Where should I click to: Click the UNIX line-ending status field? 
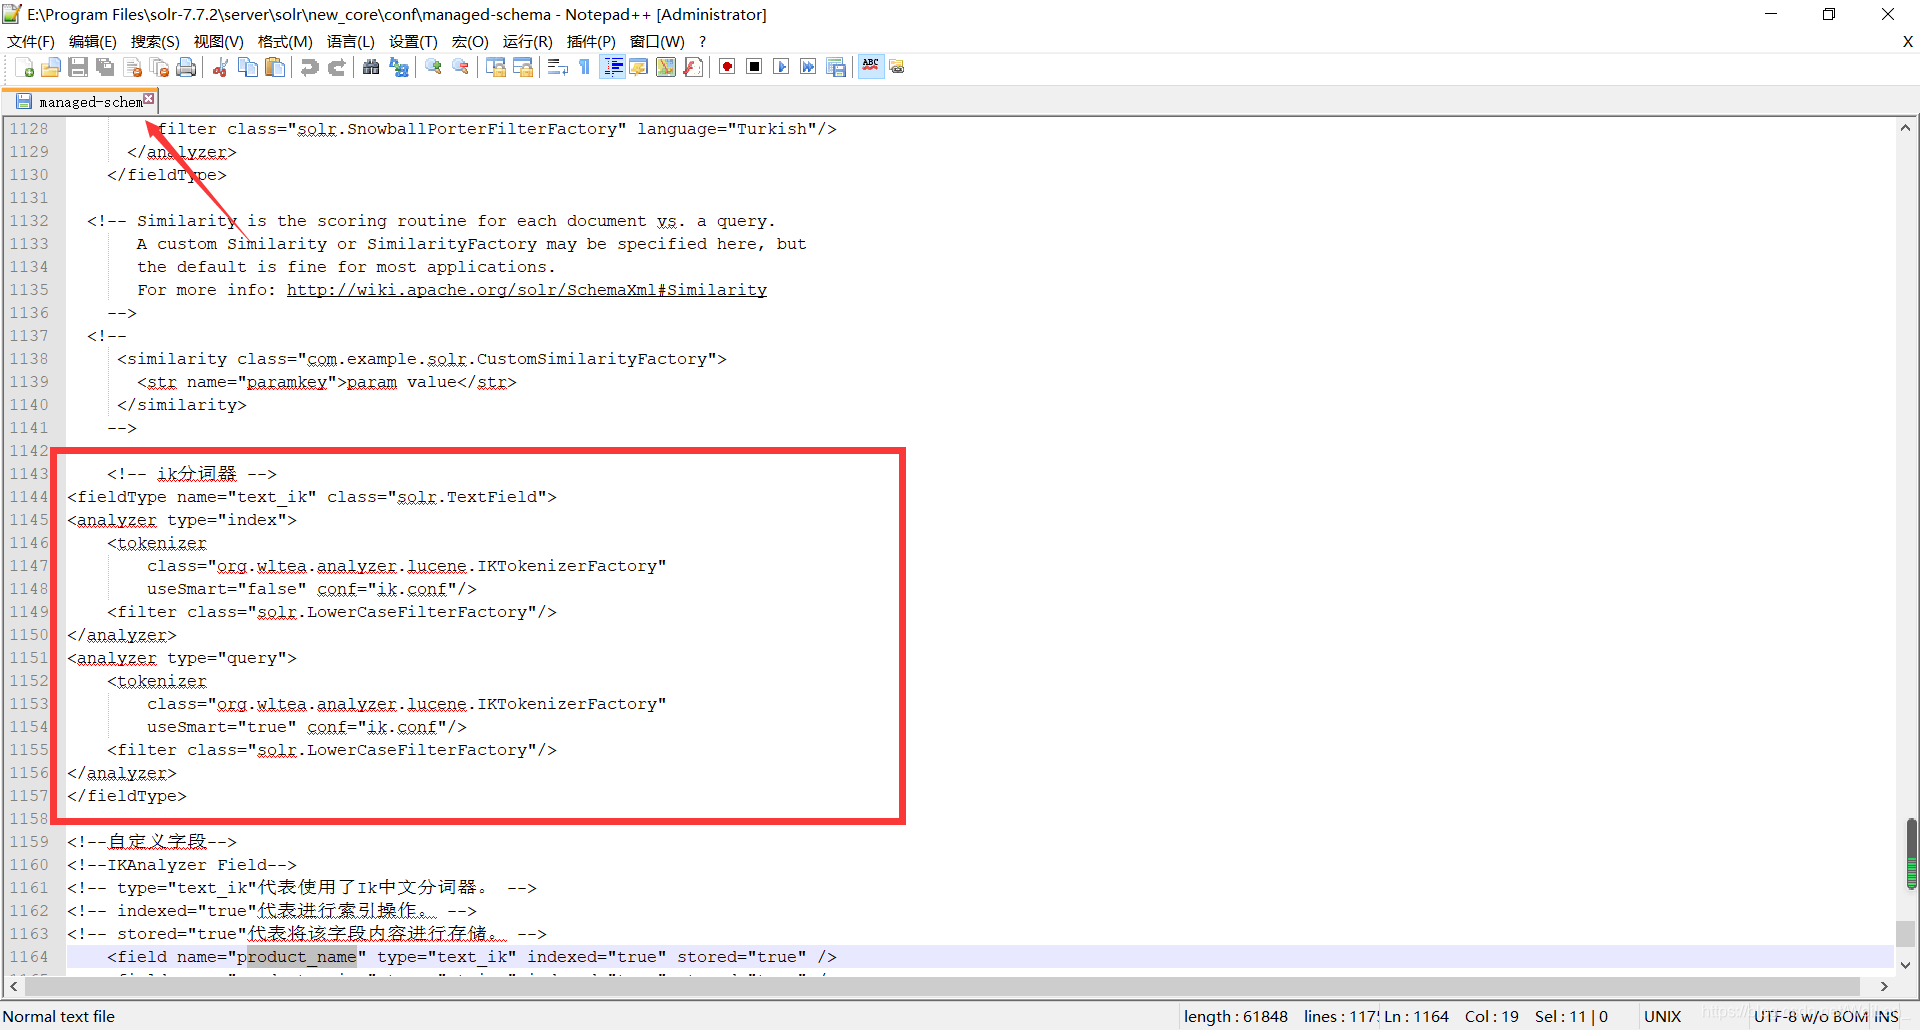click(x=1662, y=1016)
